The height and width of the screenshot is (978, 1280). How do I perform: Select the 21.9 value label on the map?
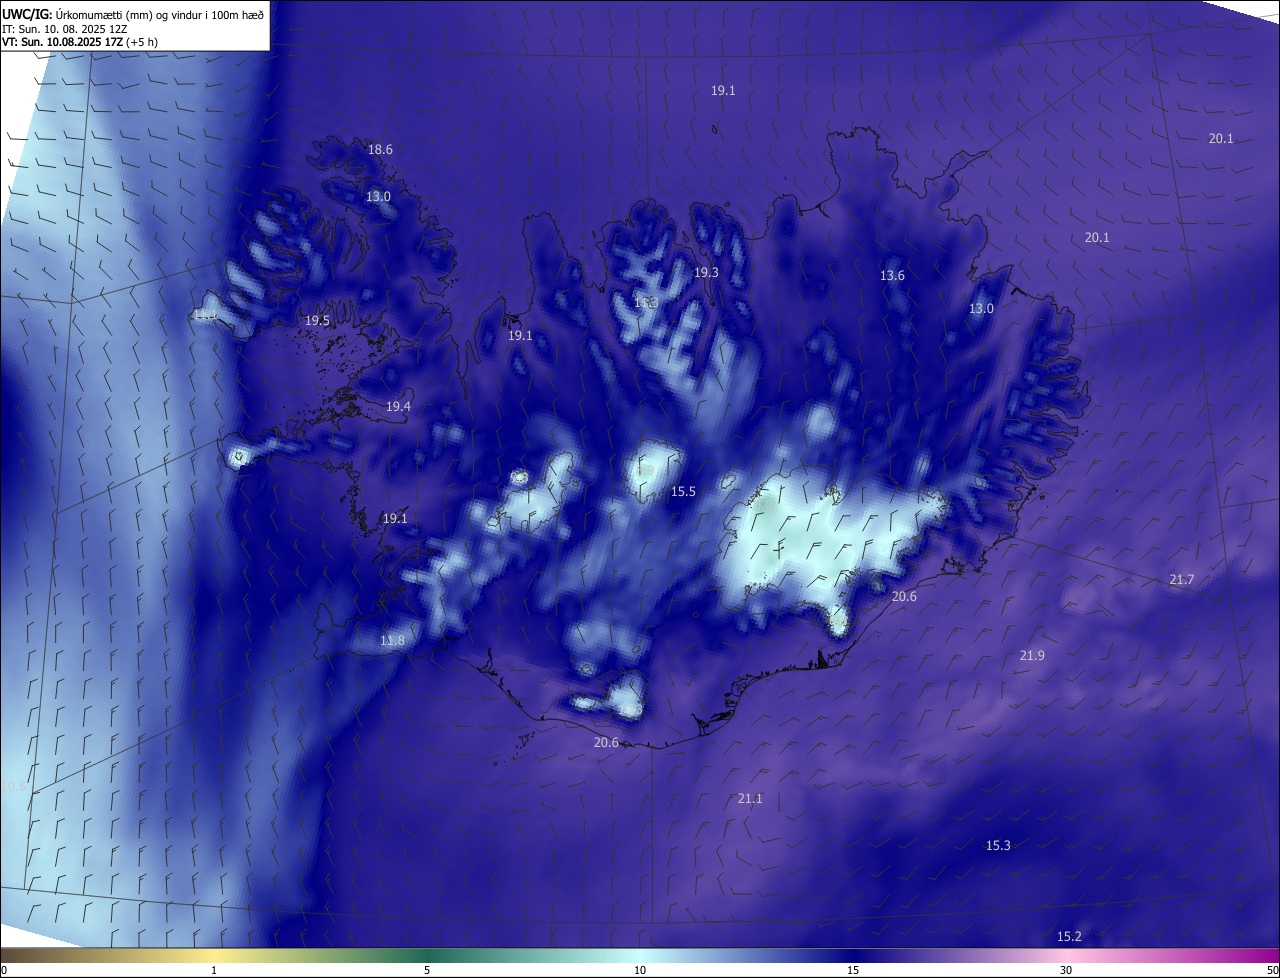(x=1032, y=656)
